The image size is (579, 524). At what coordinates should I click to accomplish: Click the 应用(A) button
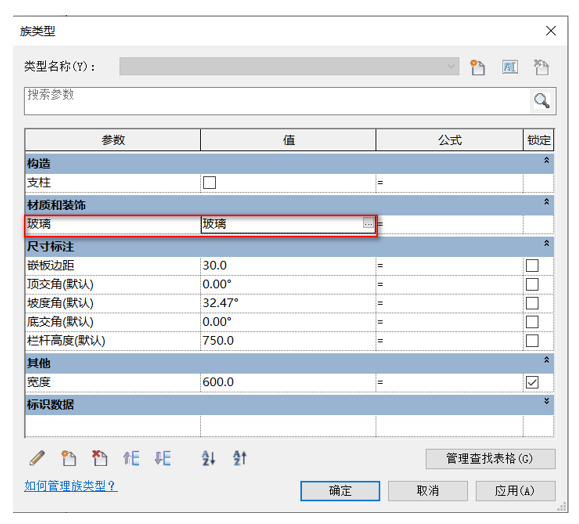(515, 491)
